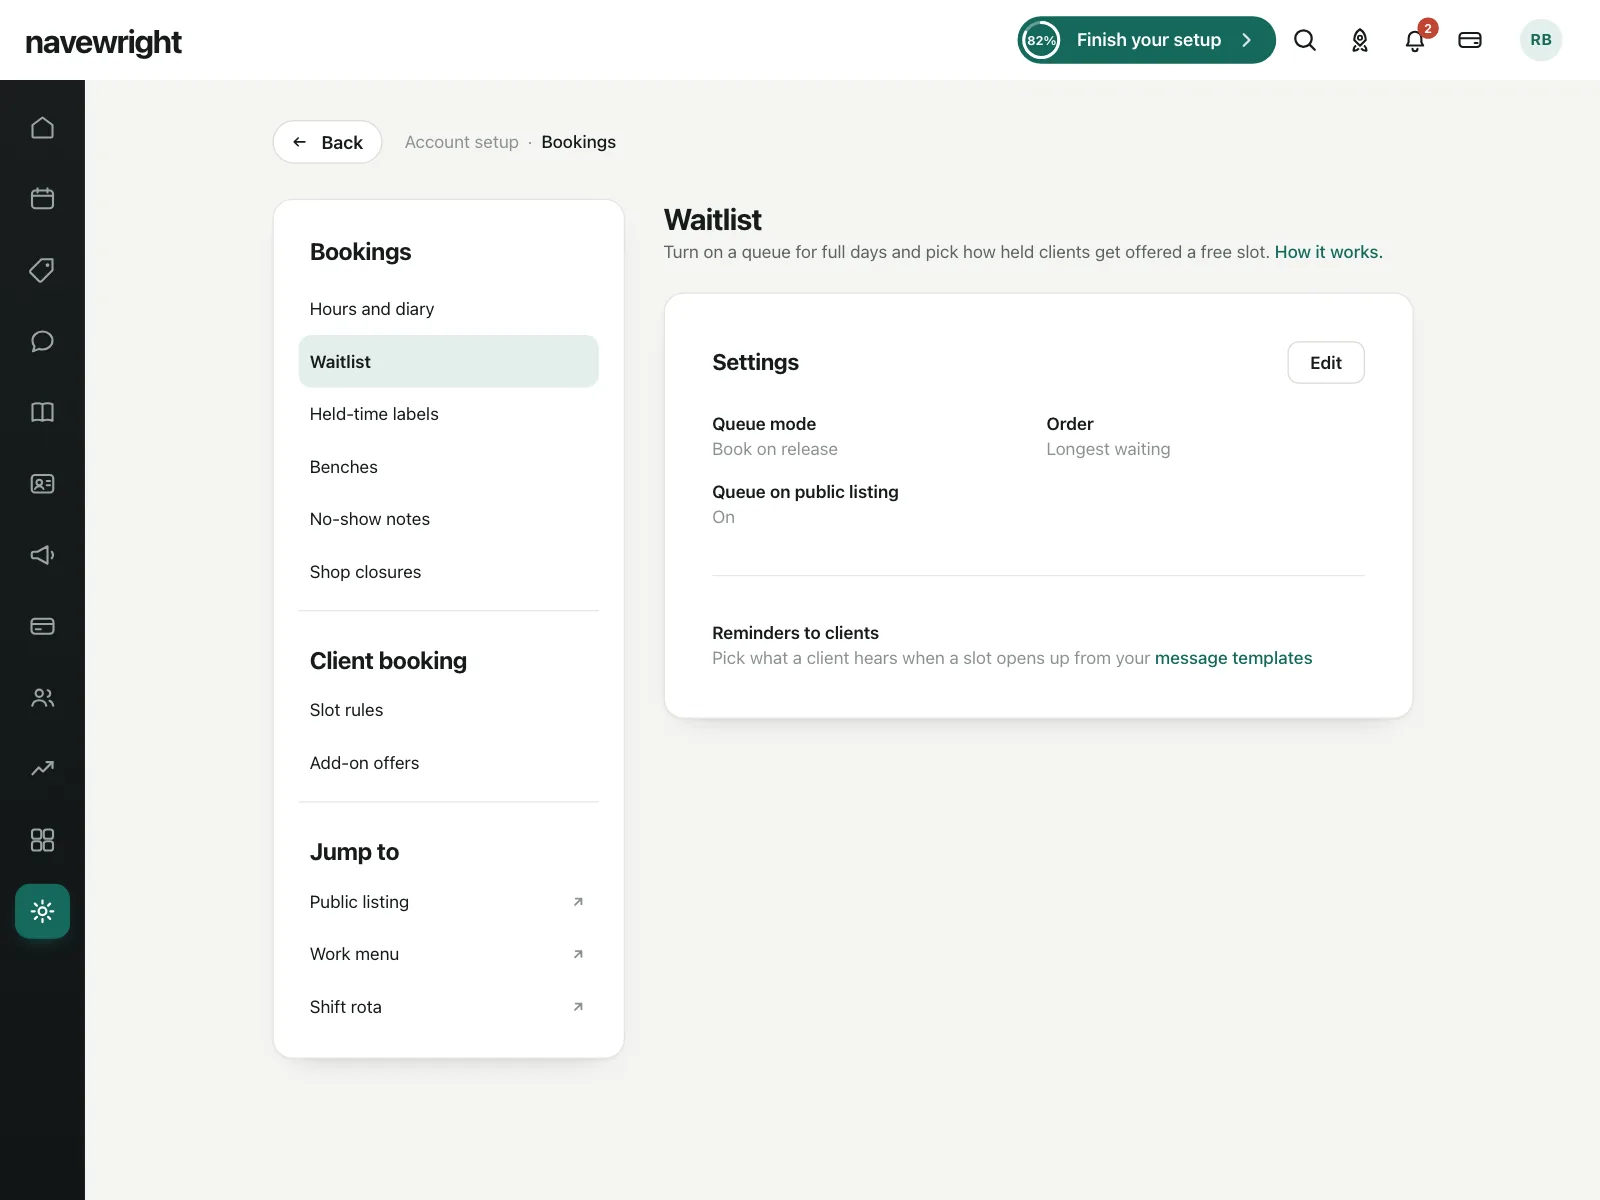Click the Public listing external arrow icon
This screenshot has width=1600, height=1200.
coord(578,902)
